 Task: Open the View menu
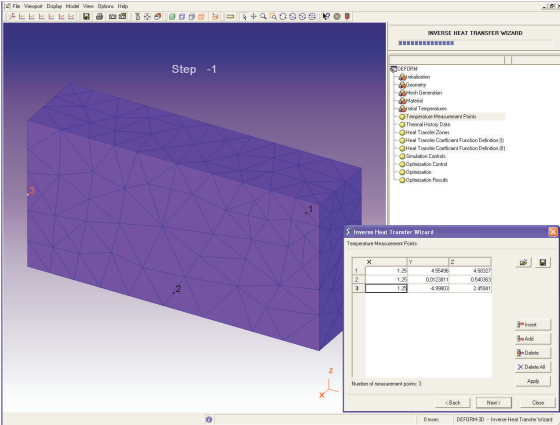pos(88,6)
